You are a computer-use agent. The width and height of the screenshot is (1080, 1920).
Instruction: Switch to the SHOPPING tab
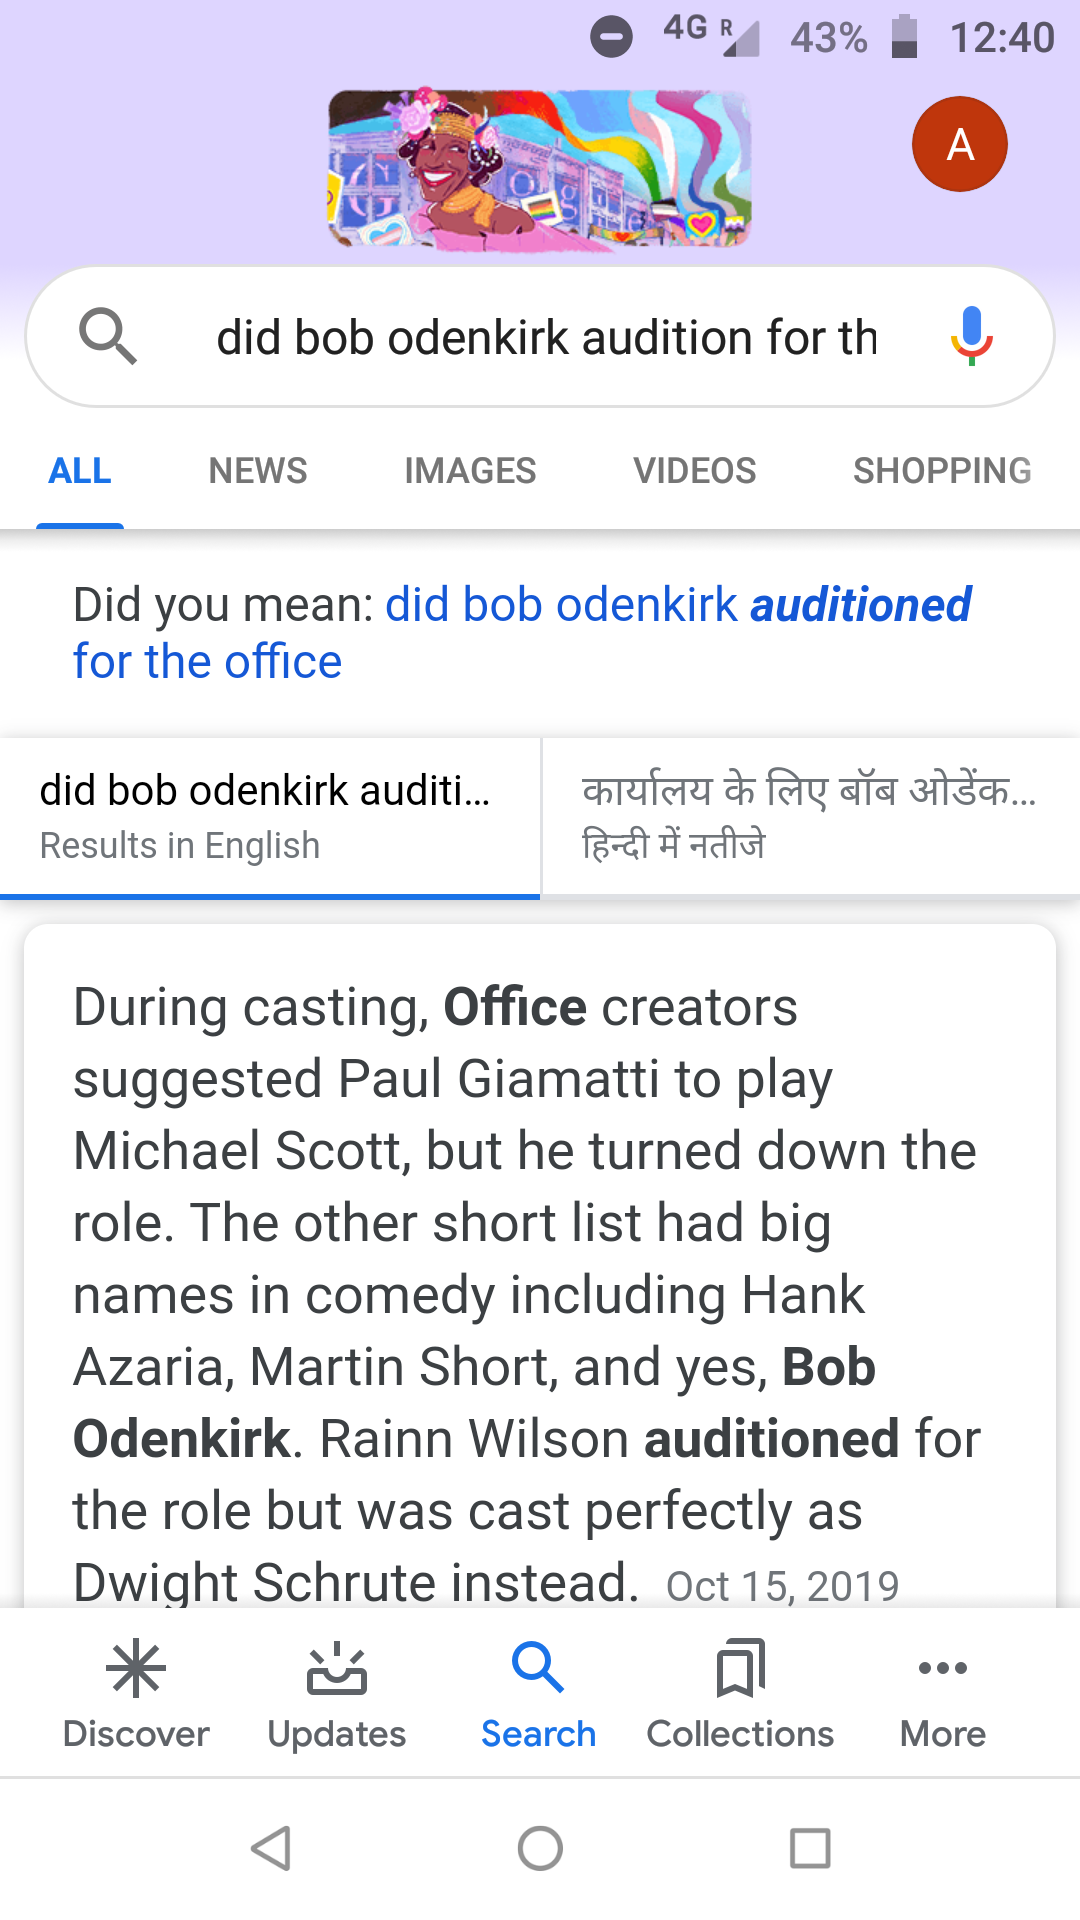pyautogui.click(x=942, y=470)
